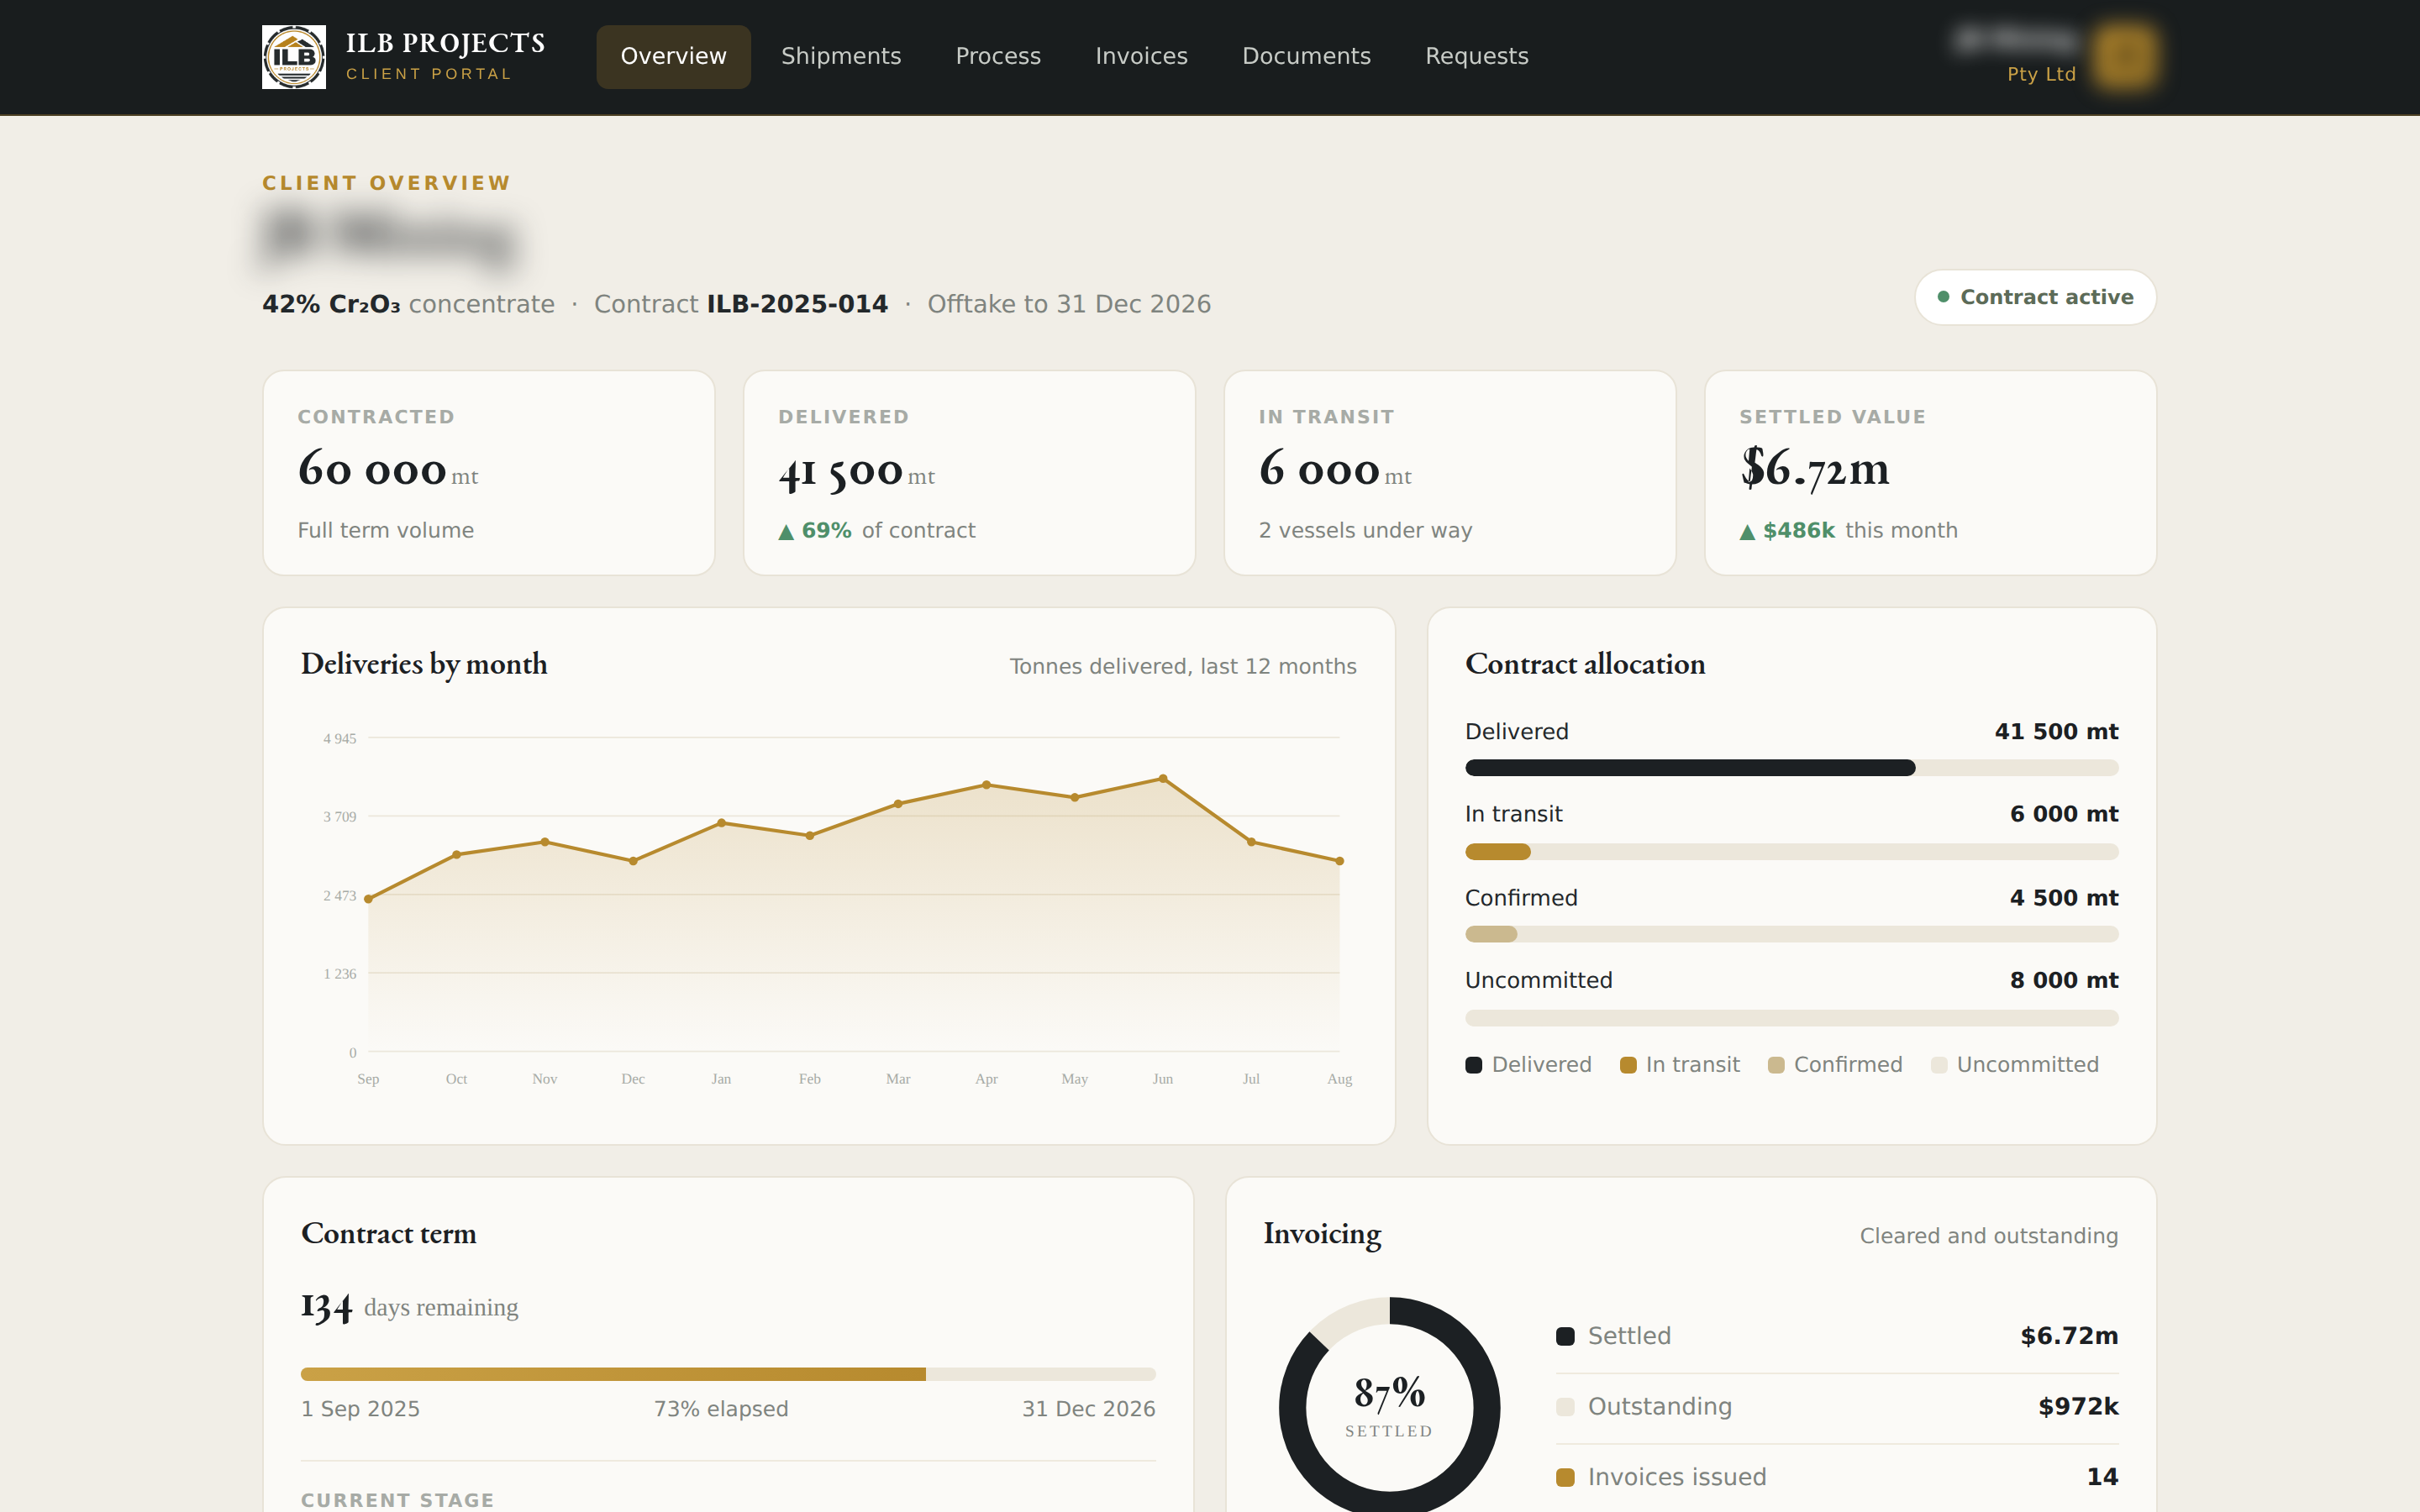Click the In transit legend swatch
2420x1512 pixels.
[x=1628, y=1065]
